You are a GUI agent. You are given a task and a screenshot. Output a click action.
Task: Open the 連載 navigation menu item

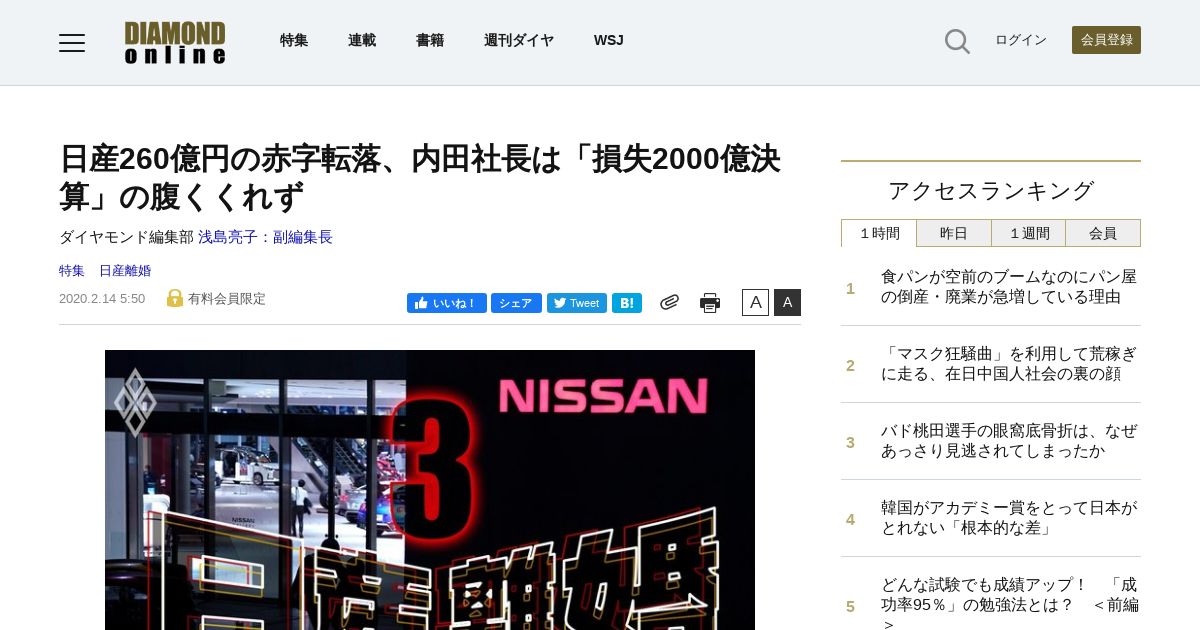coord(362,40)
